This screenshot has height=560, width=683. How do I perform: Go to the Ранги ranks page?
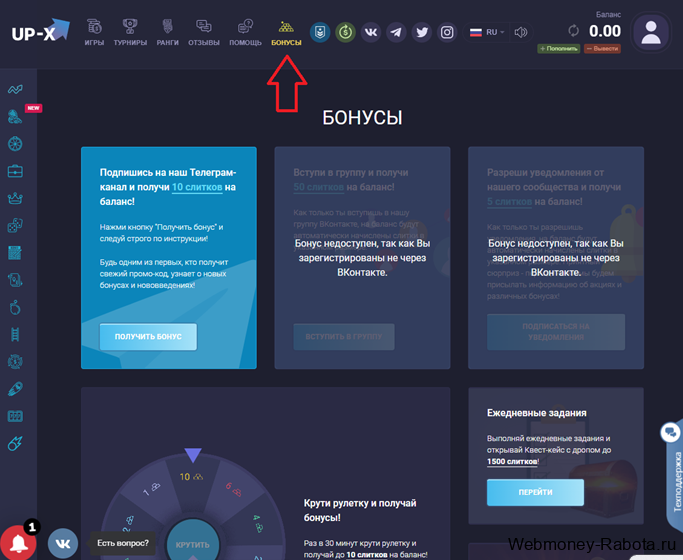(x=168, y=32)
